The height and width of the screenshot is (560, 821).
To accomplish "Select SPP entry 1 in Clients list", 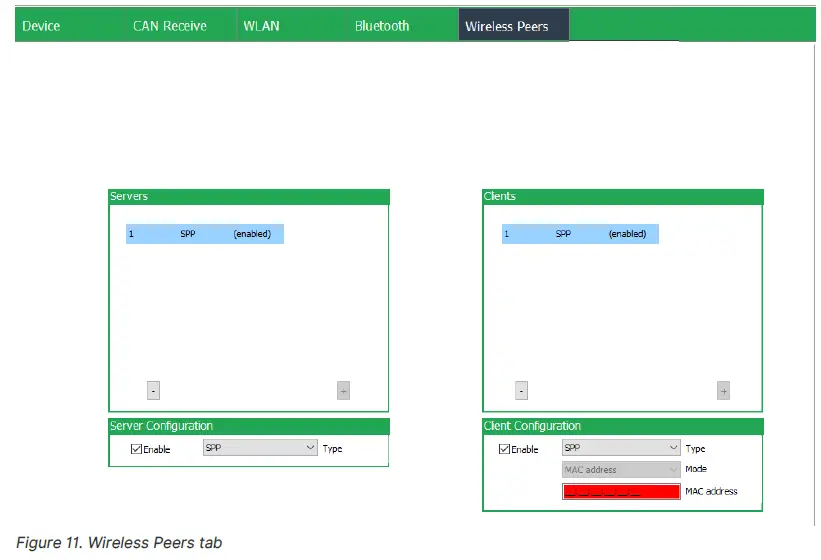I will 580,234.
